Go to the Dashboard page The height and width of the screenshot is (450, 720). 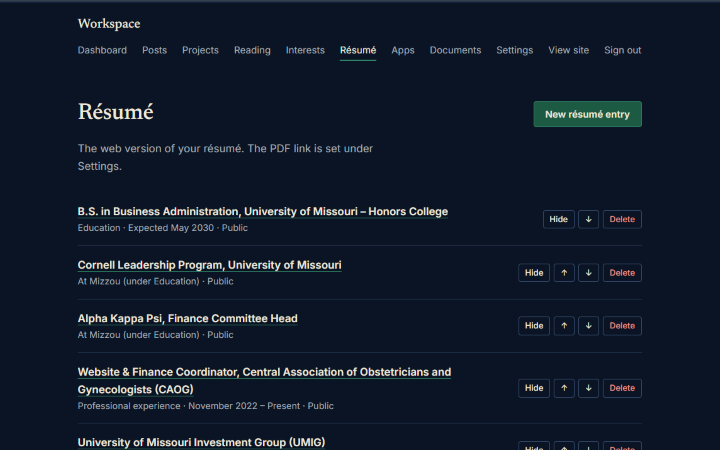pyautogui.click(x=102, y=50)
